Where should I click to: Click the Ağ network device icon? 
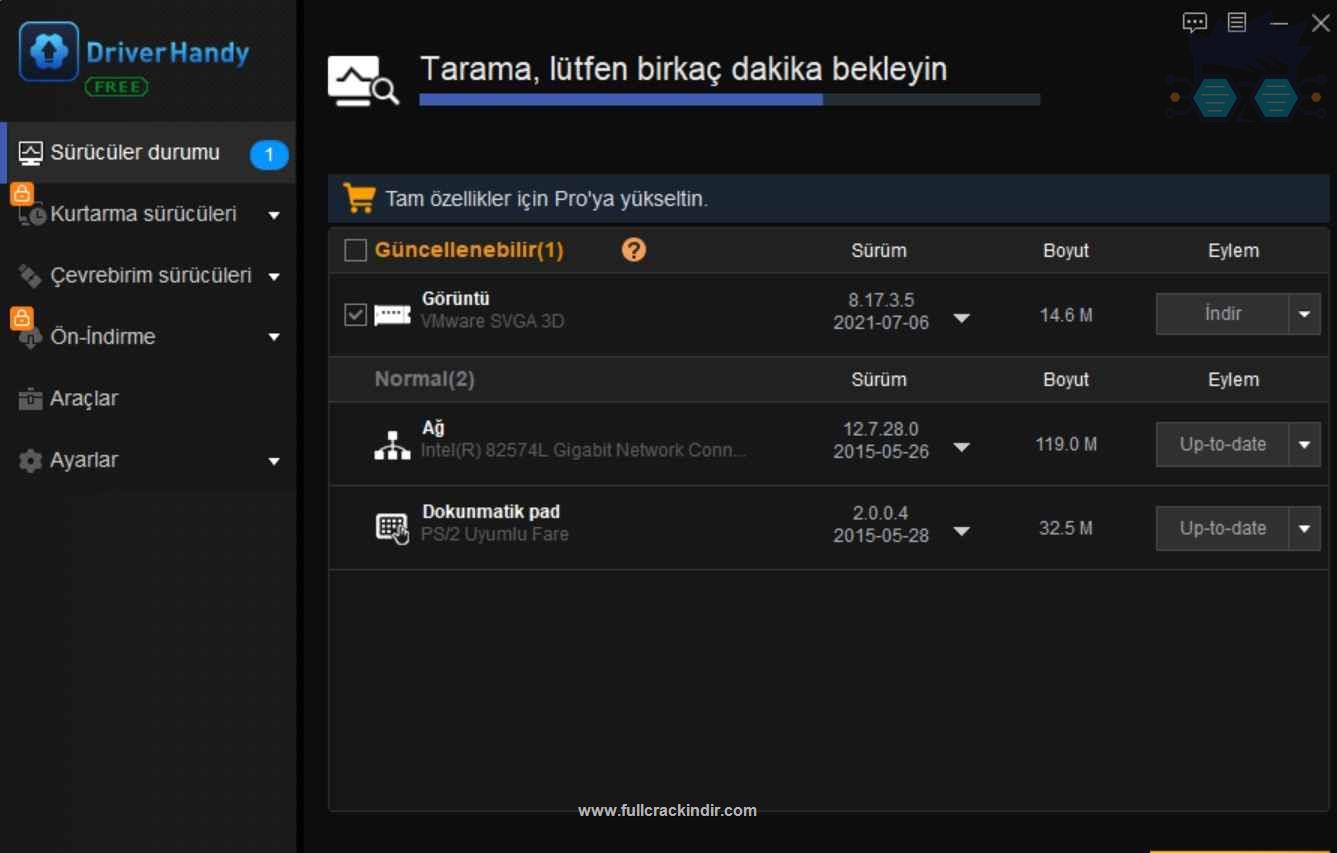(392, 444)
